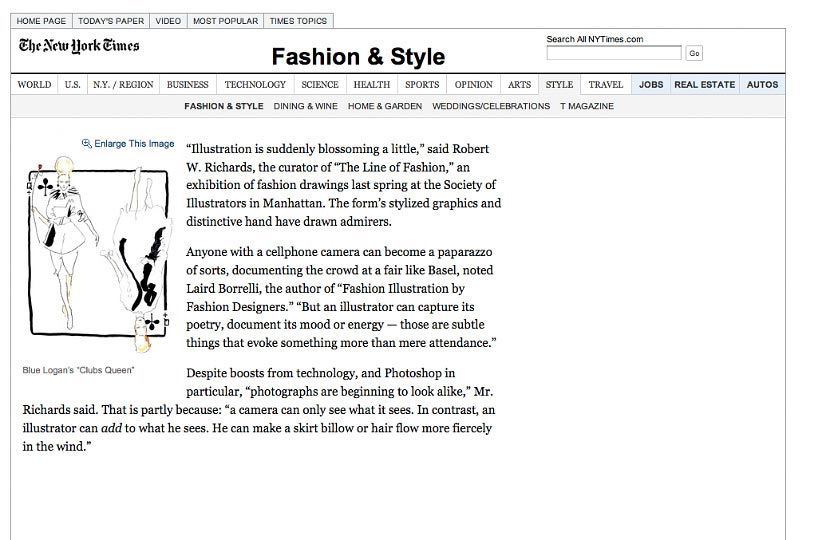
Task: Open the Weddings/Celebrations subsection
Action: point(491,106)
